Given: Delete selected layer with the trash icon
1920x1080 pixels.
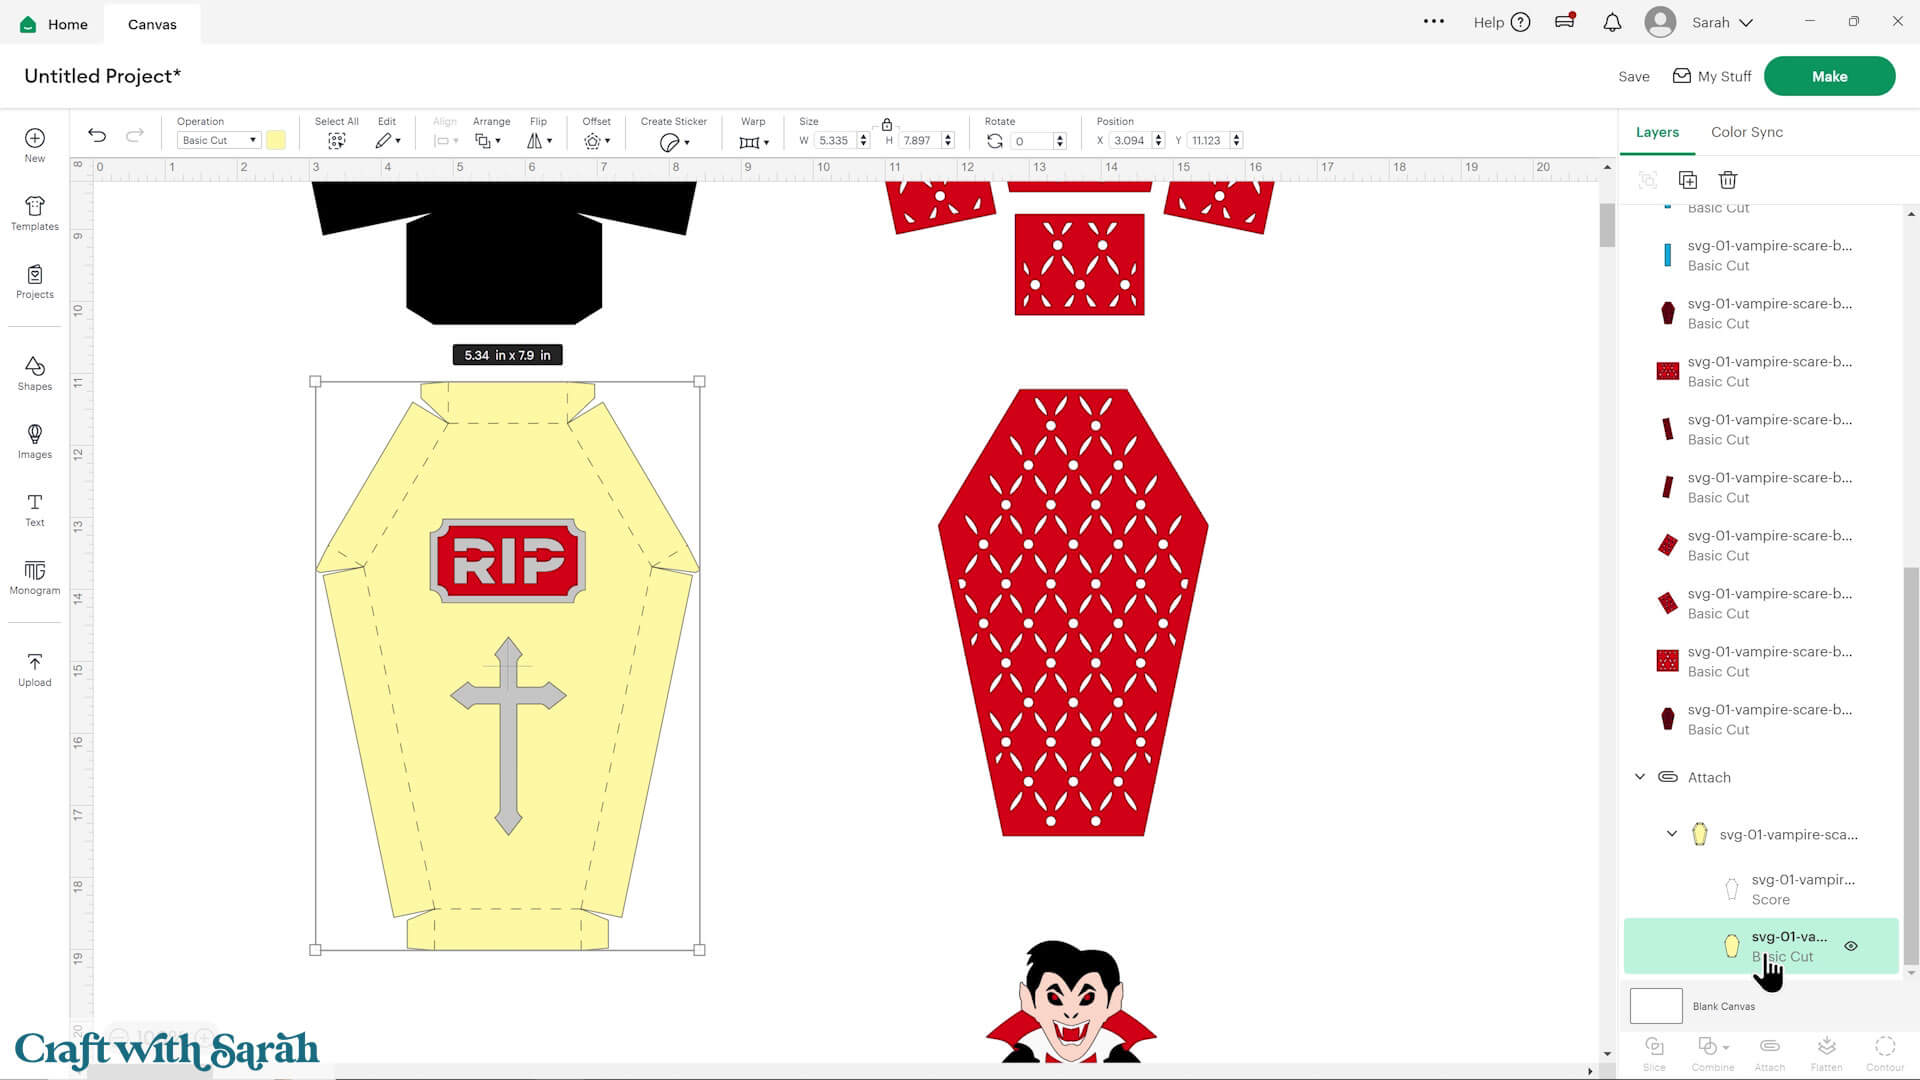Looking at the screenshot, I should [1727, 180].
